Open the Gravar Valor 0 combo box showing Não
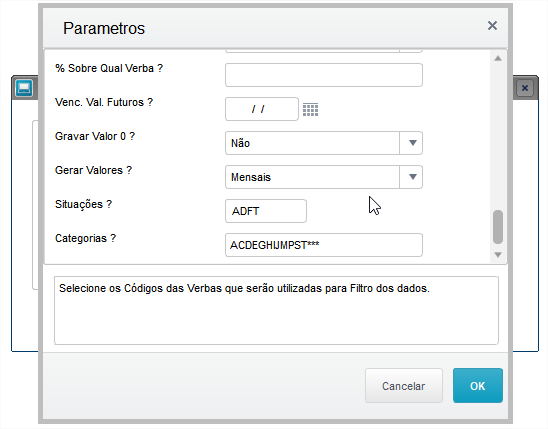Viewport: 548px width, 429px height. 324,143
